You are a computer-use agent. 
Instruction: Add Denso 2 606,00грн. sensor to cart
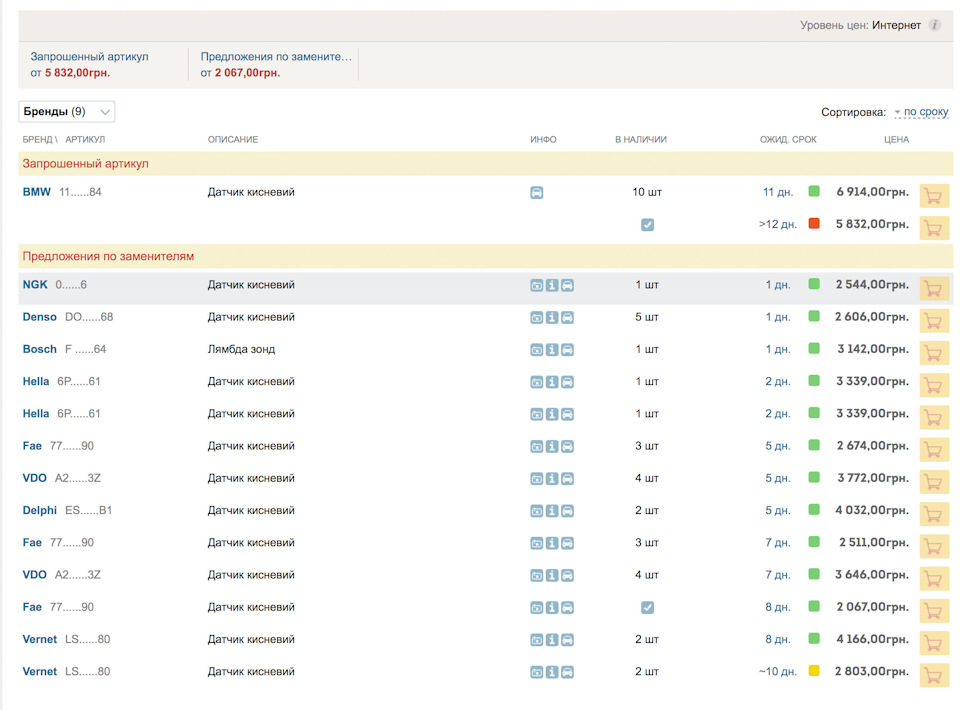(934, 321)
